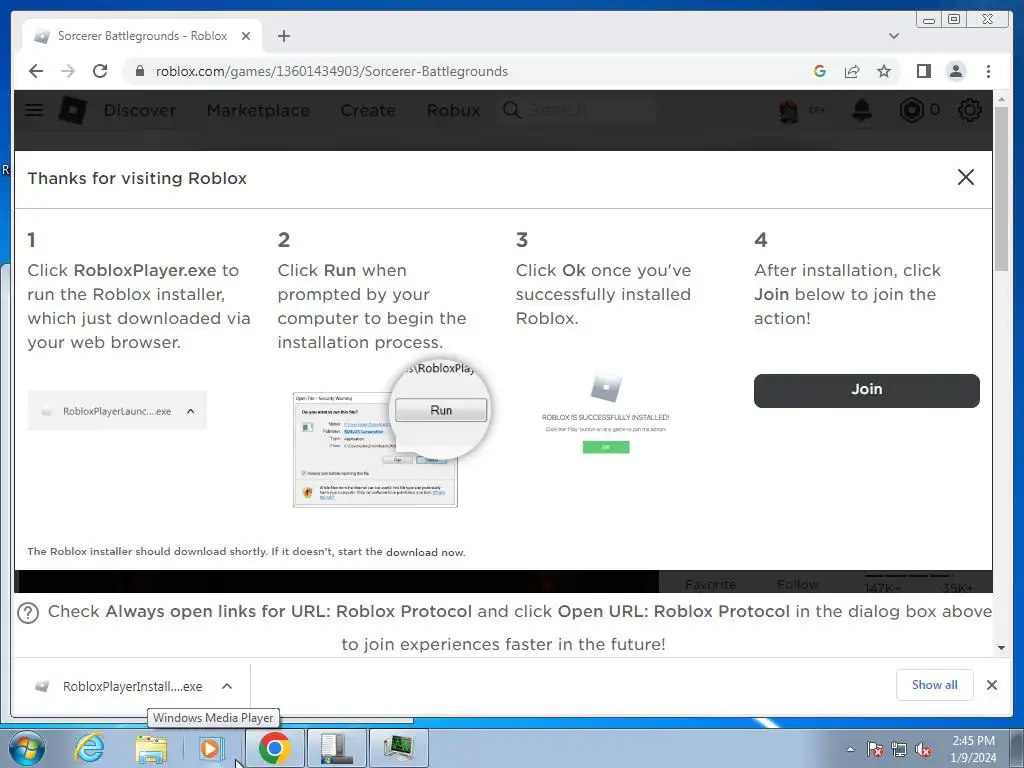Launch Windows Media Player from taskbar

(x=211, y=748)
